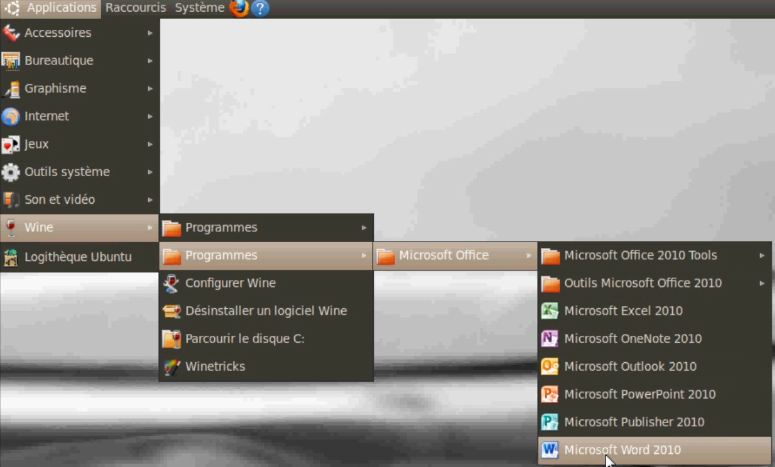Launch Microsoft OneNote 2010
The image size is (775, 467).
[654, 339]
